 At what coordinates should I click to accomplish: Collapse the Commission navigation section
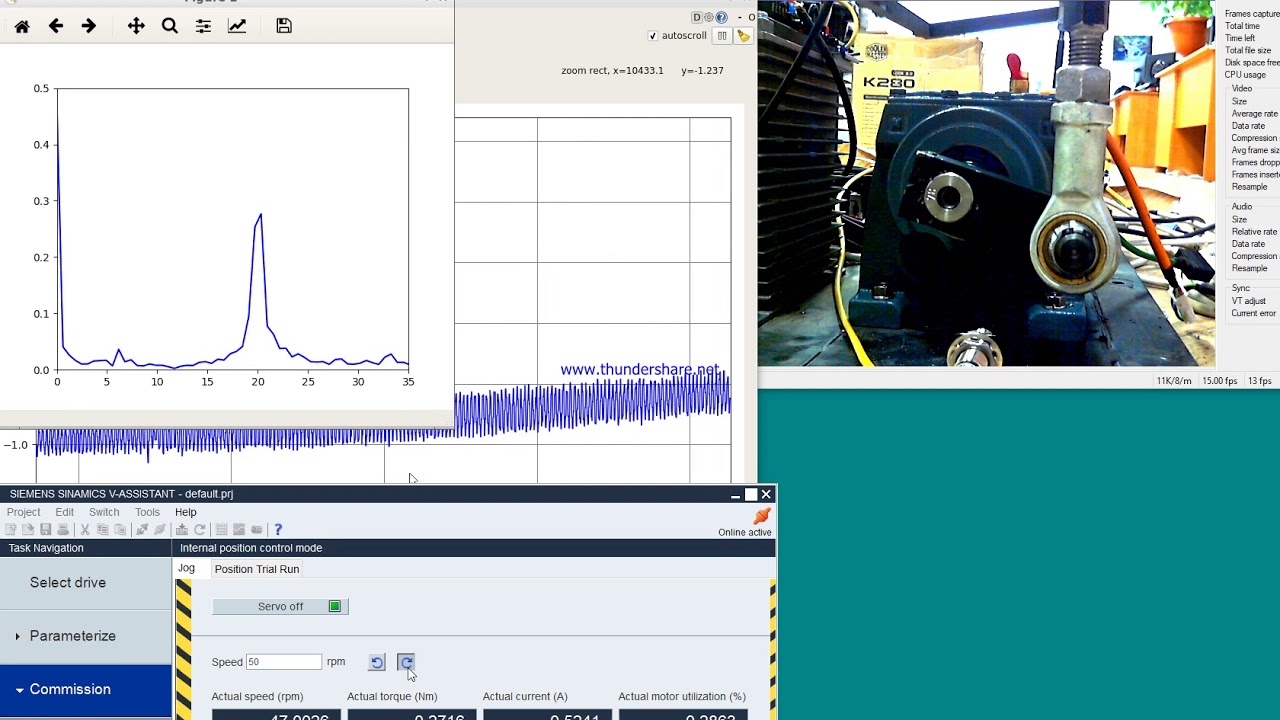(x=86, y=690)
